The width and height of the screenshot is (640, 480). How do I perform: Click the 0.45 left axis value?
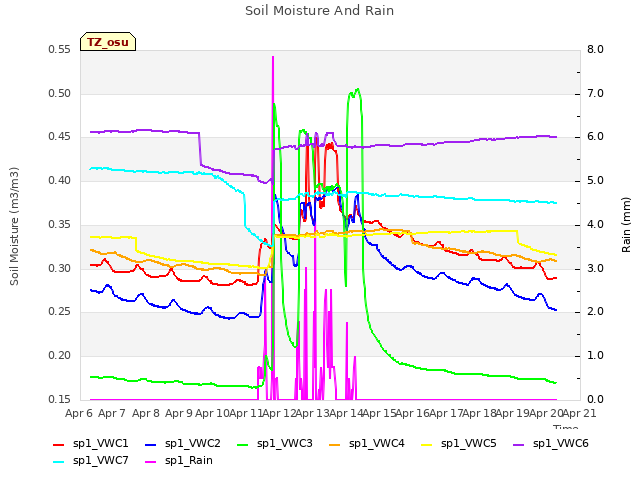click(x=59, y=136)
